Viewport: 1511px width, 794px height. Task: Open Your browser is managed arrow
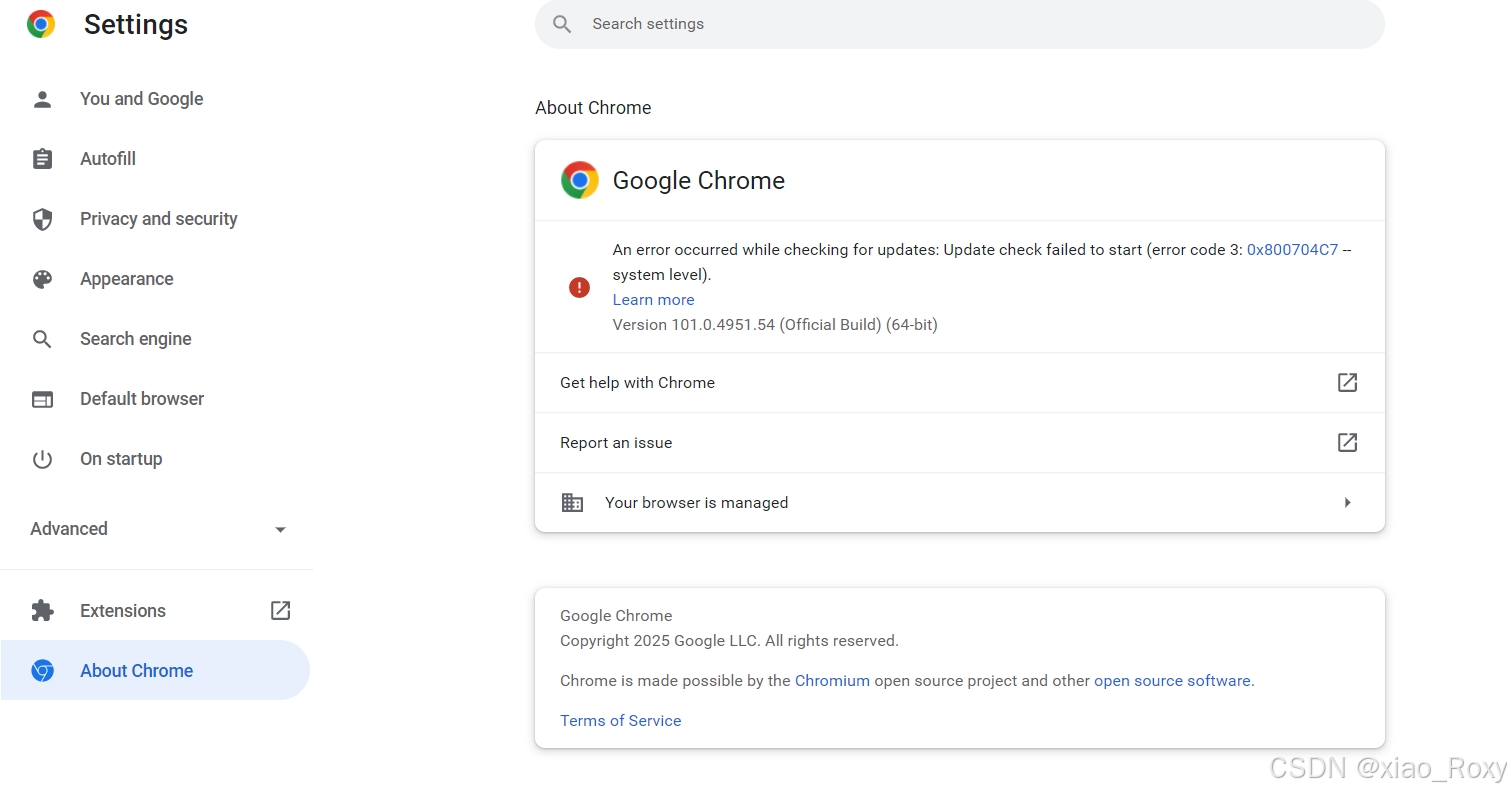pos(1348,503)
